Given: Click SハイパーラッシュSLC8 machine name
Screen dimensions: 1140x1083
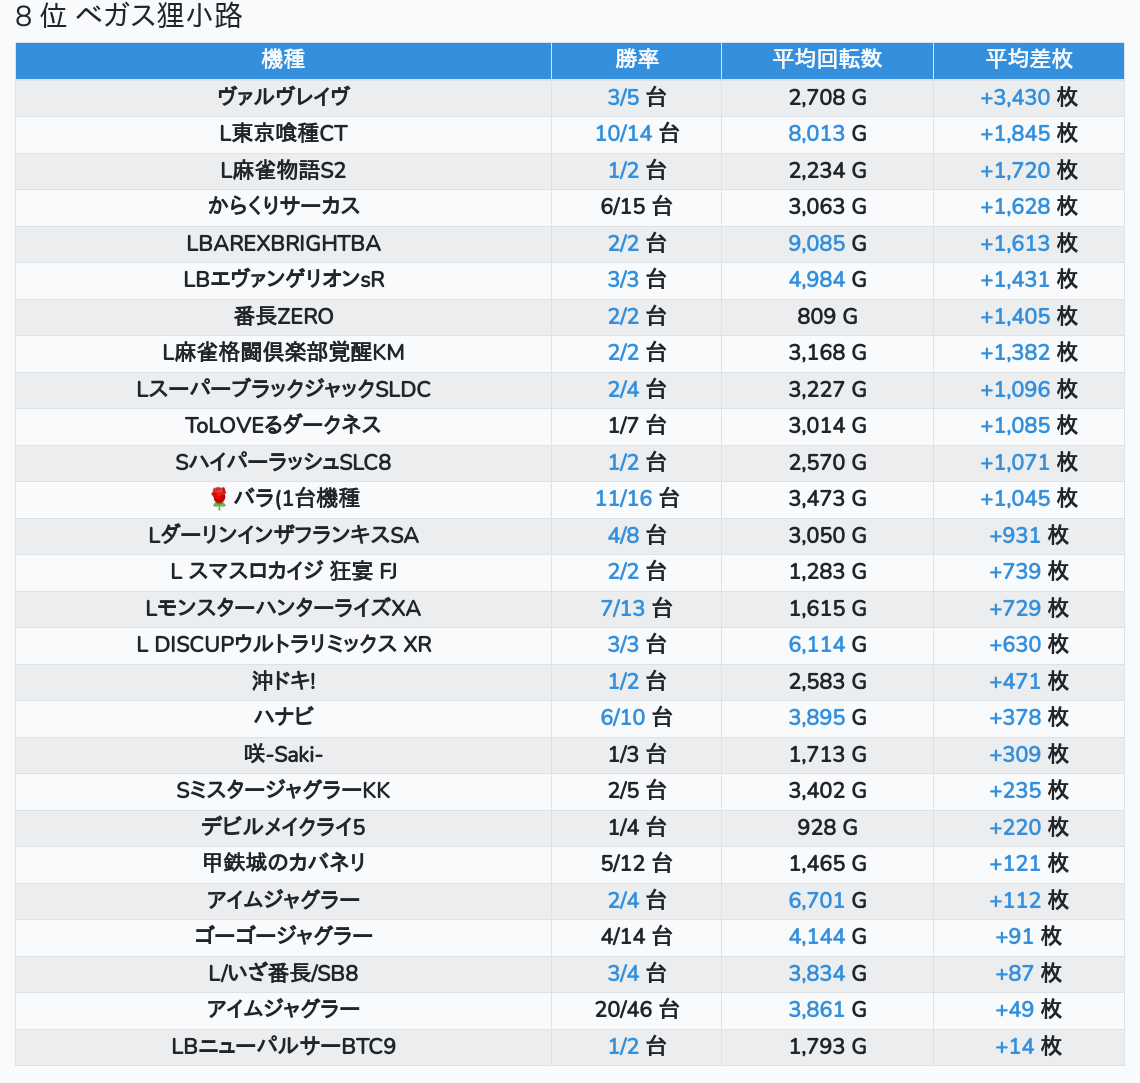Looking at the screenshot, I should 284,462.
